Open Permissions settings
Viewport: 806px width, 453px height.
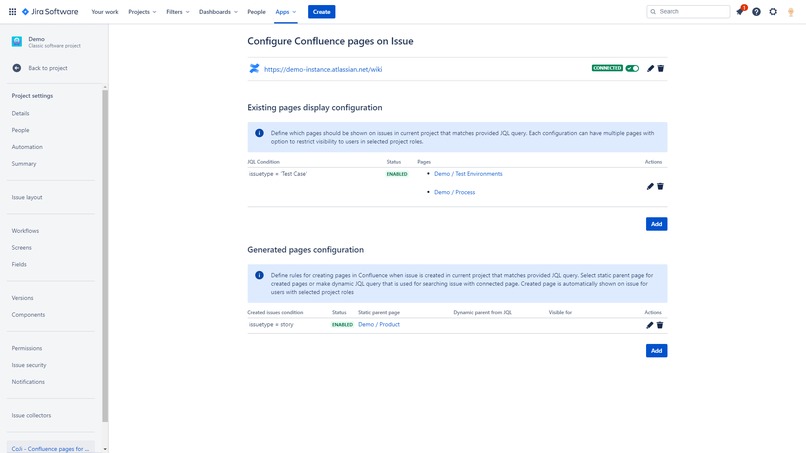[27, 348]
